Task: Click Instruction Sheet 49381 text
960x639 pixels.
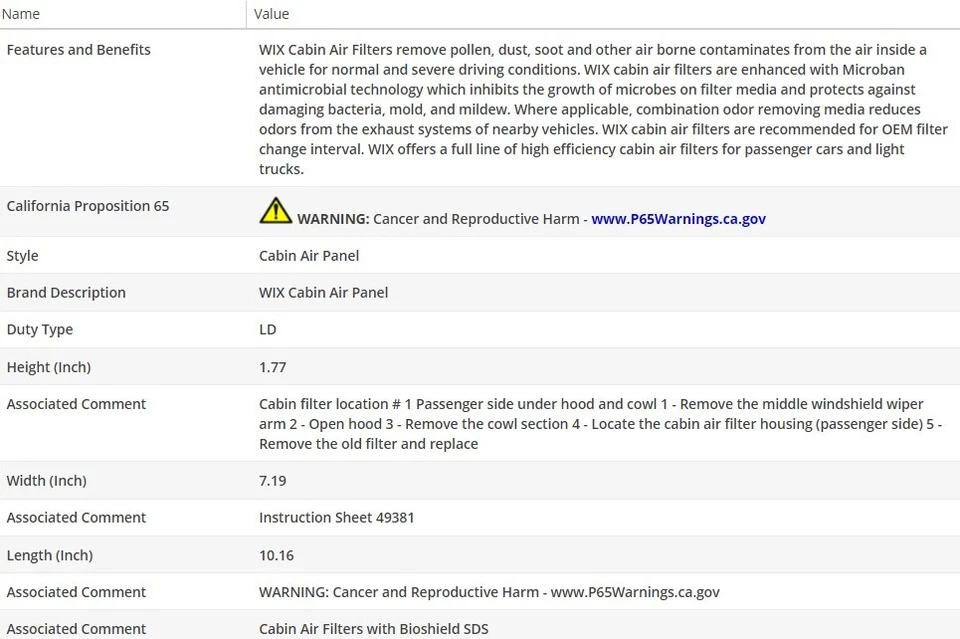Action: pyautogui.click(x=336, y=518)
